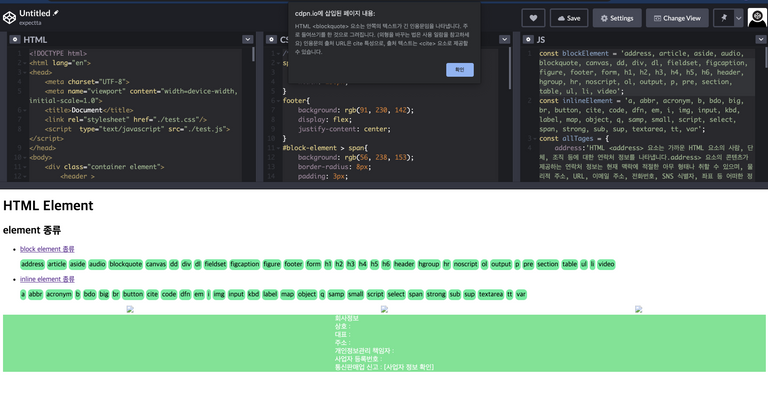
Task: Click the 'fieldset' tag
Action: pyautogui.click(x=215, y=264)
